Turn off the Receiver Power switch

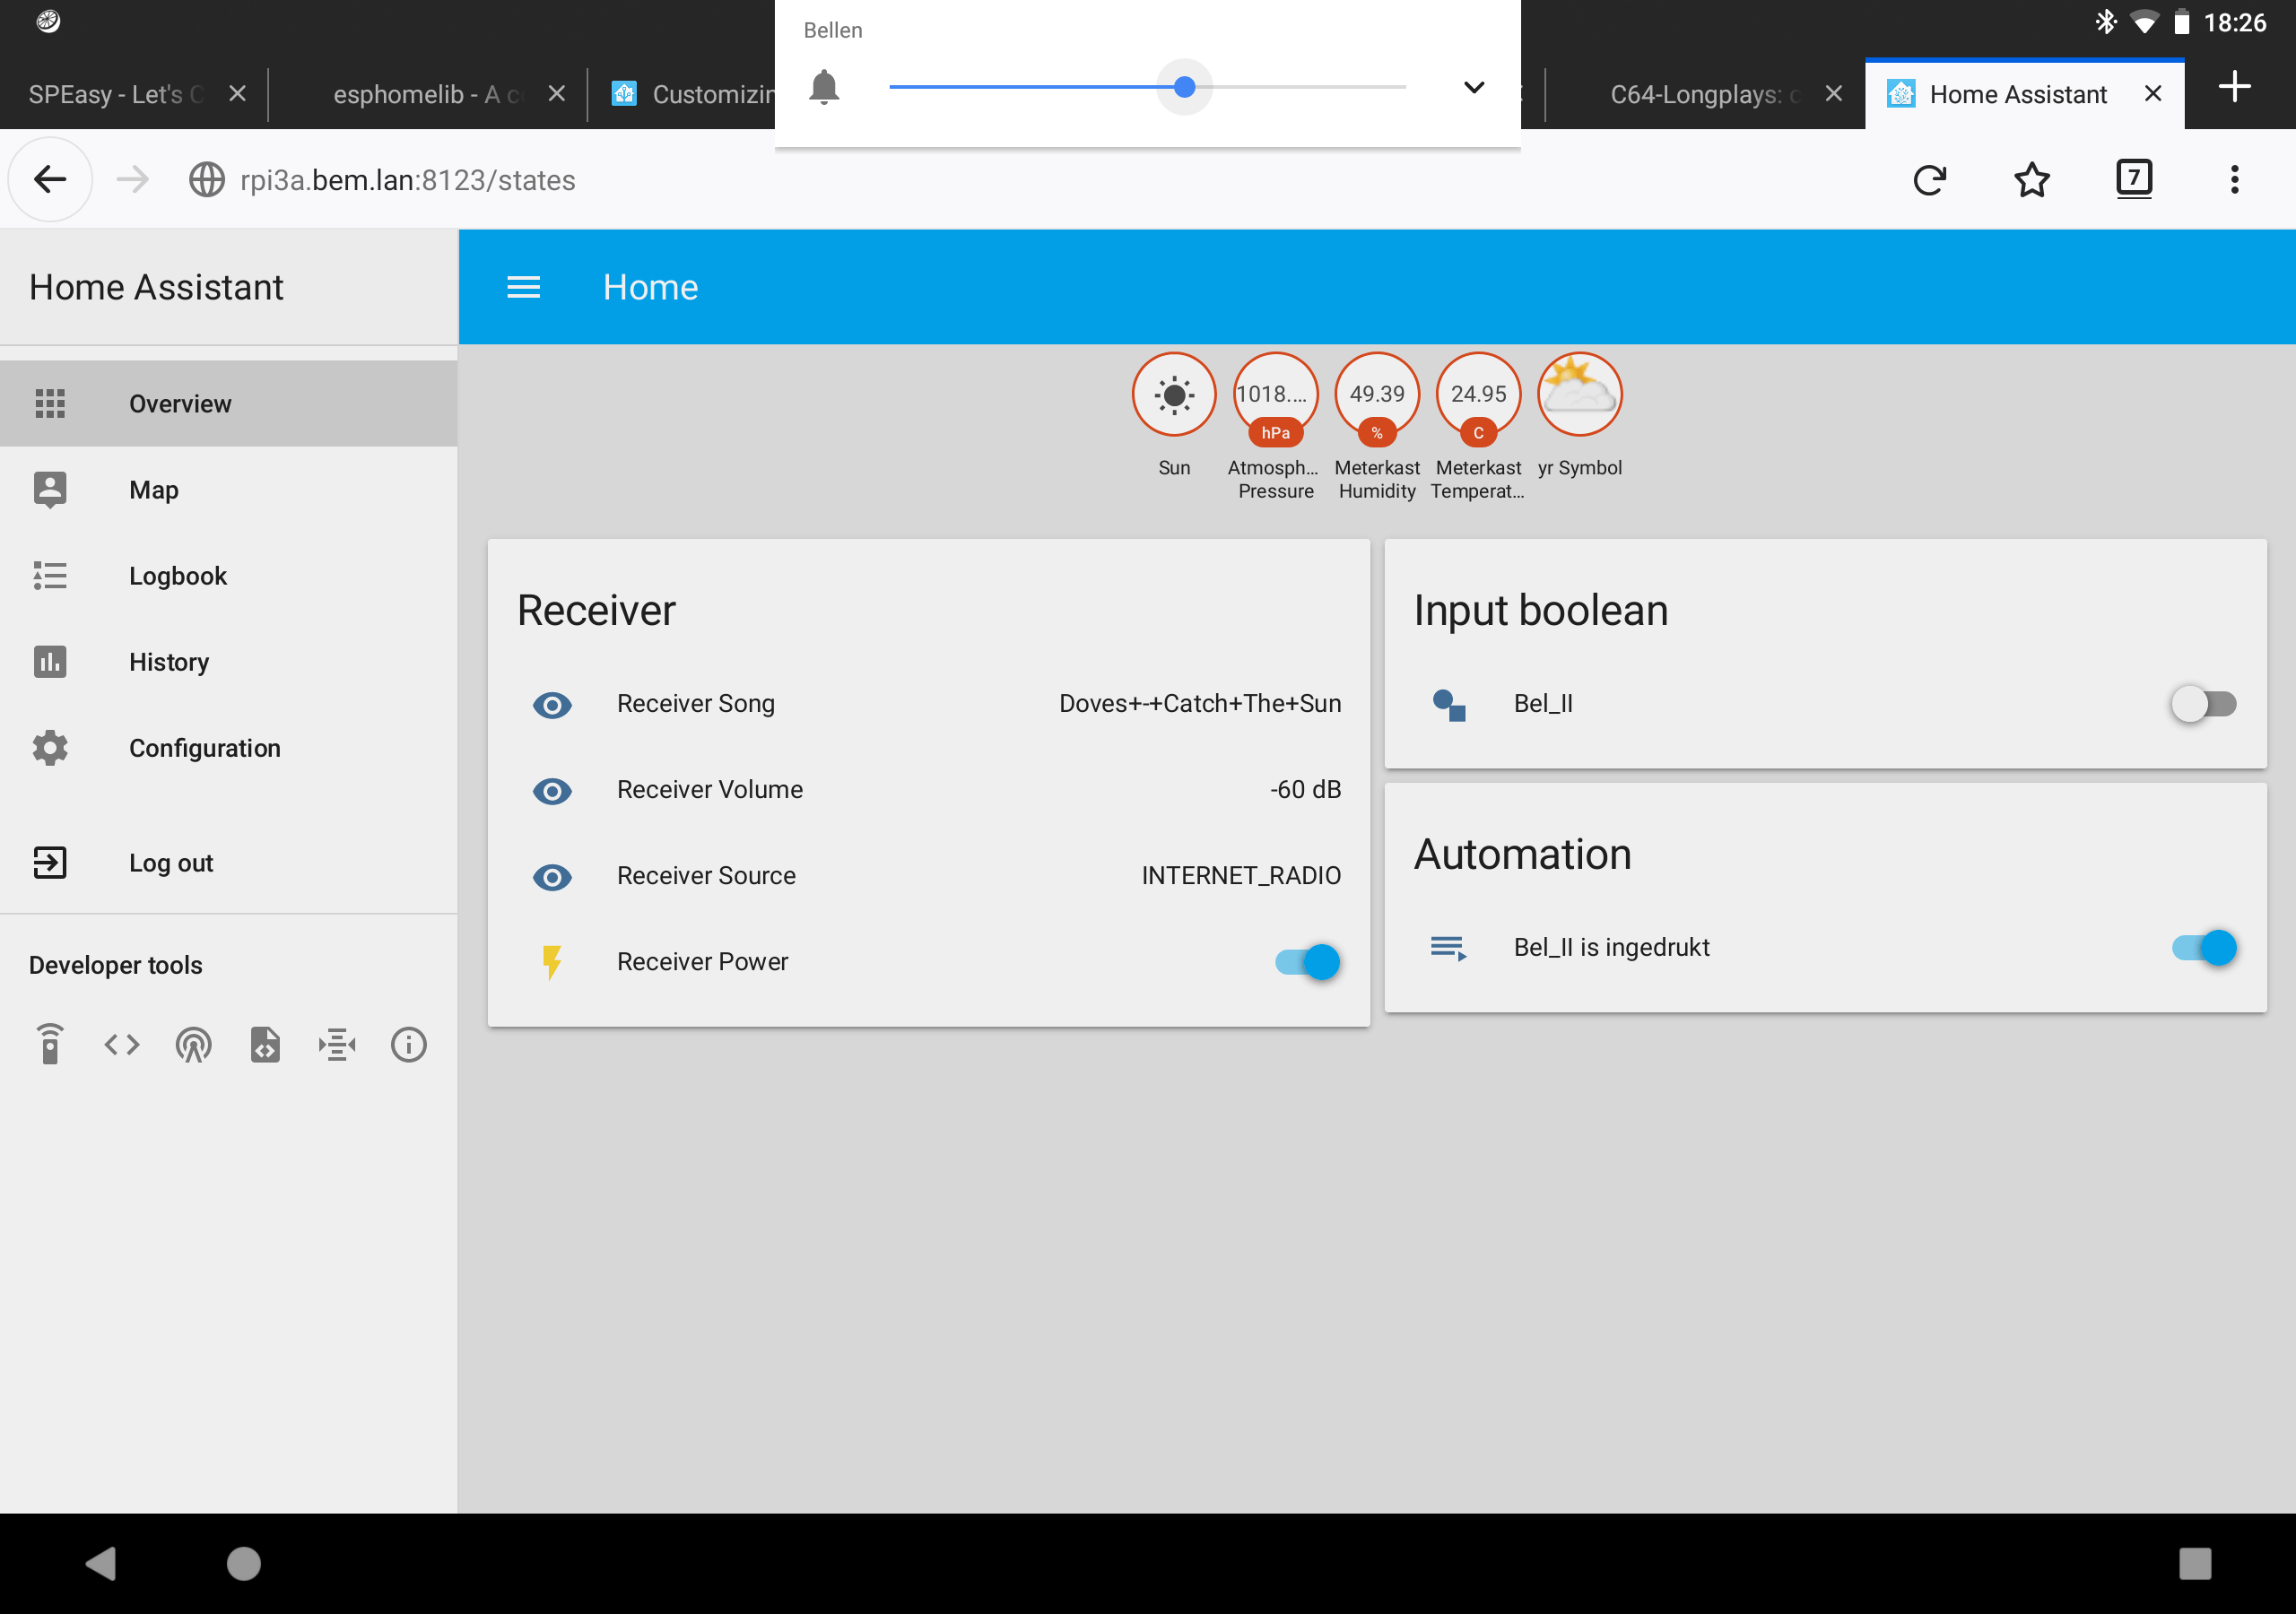1308,962
